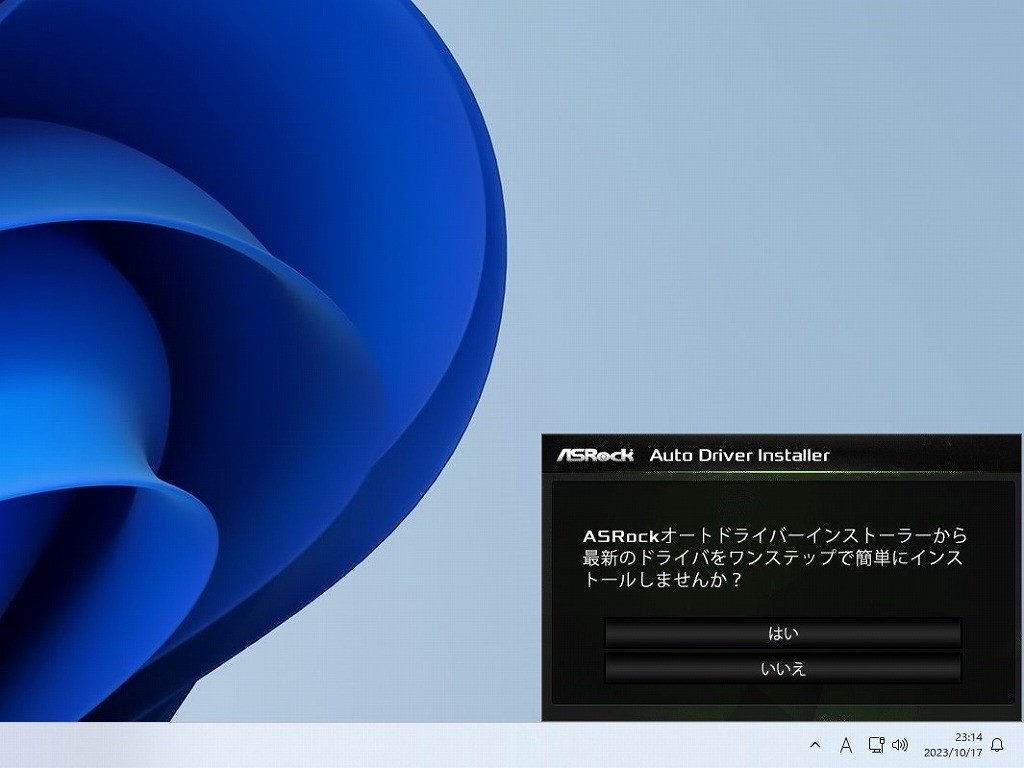This screenshot has height=768, width=1024.
Task: Click the show desktop sliver at taskbar's right edge
Action: (1020, 745)
